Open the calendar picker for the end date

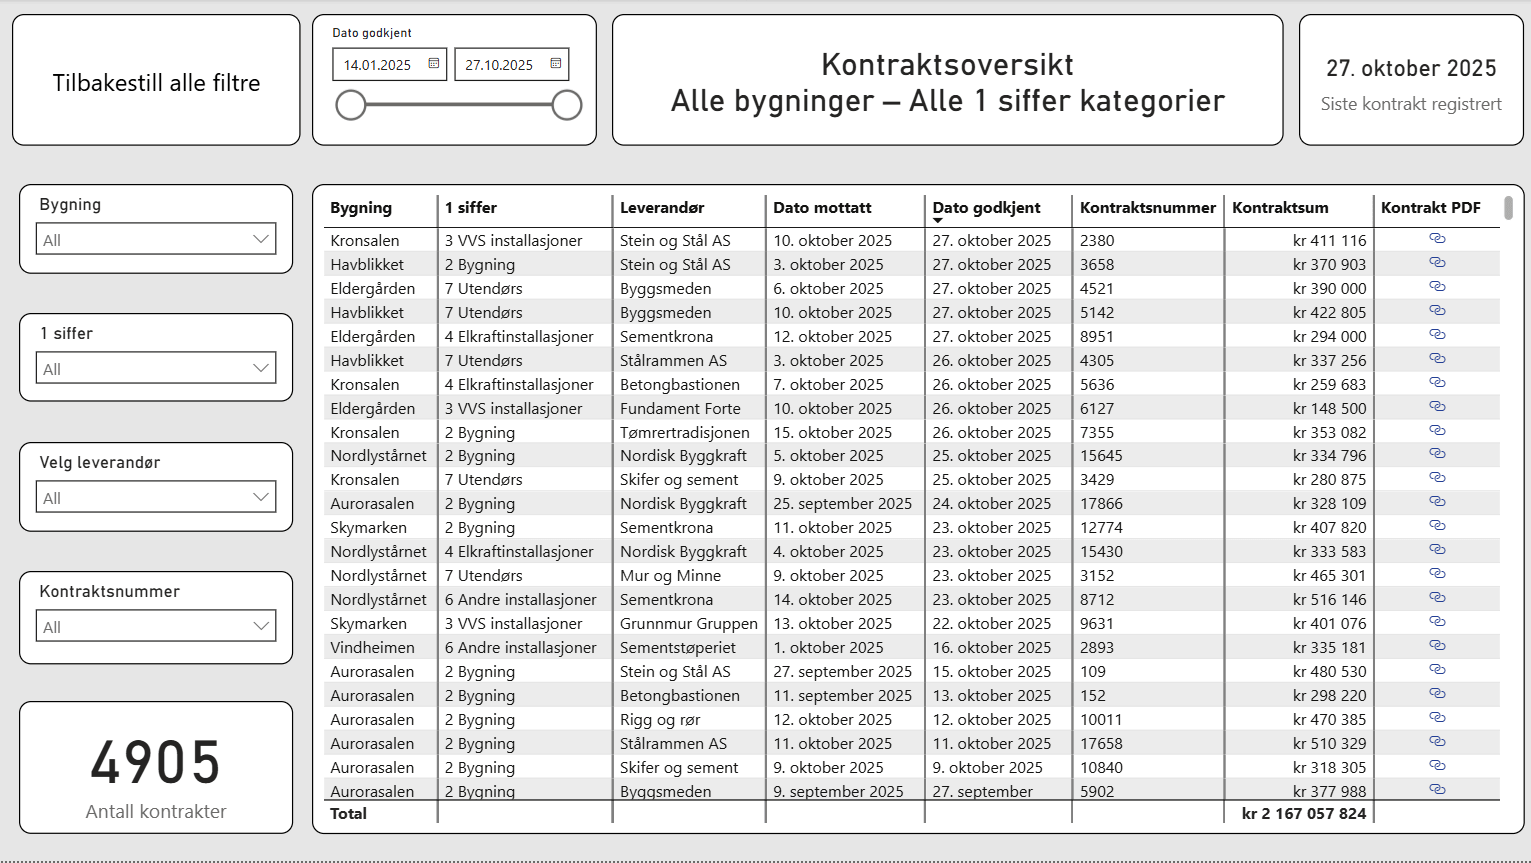click(556, 63)
